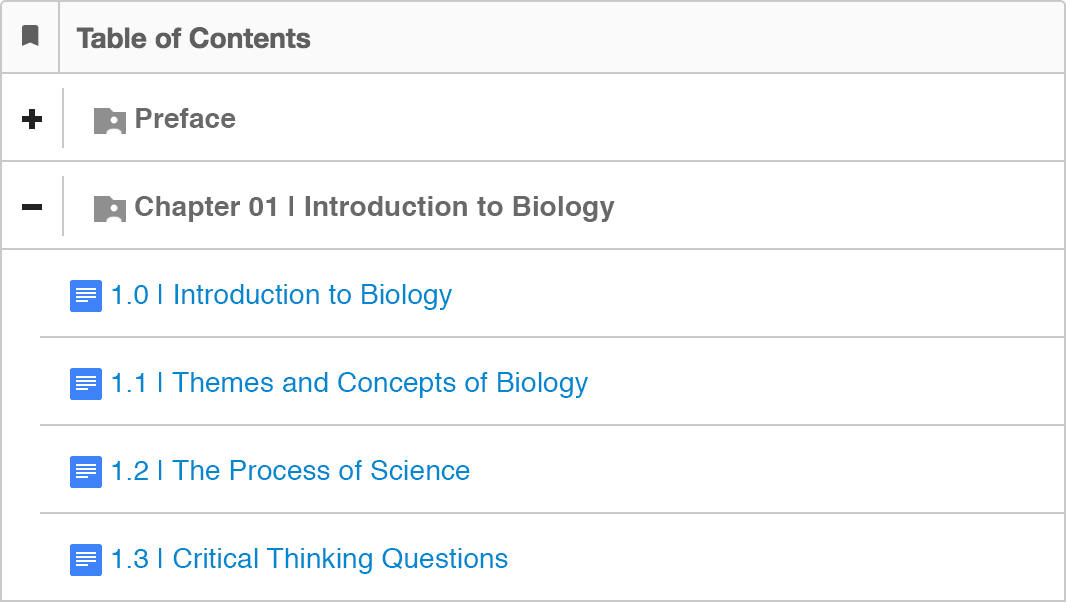Click the document icon for Process of Science
This screenshot has width=1066, height=602.
pos(86,472)
